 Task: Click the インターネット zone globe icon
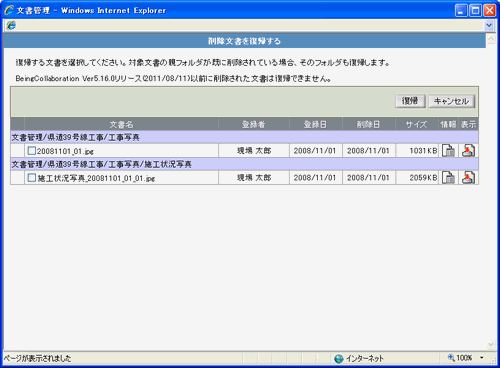click(x=339, y=359)
